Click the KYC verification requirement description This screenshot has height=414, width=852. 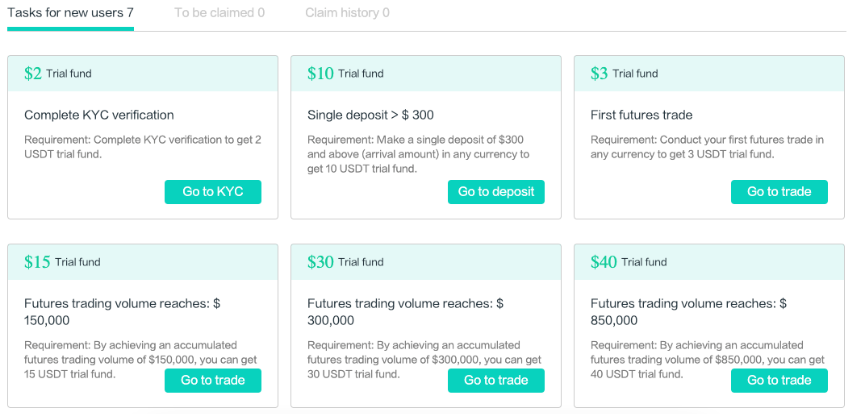142,147
